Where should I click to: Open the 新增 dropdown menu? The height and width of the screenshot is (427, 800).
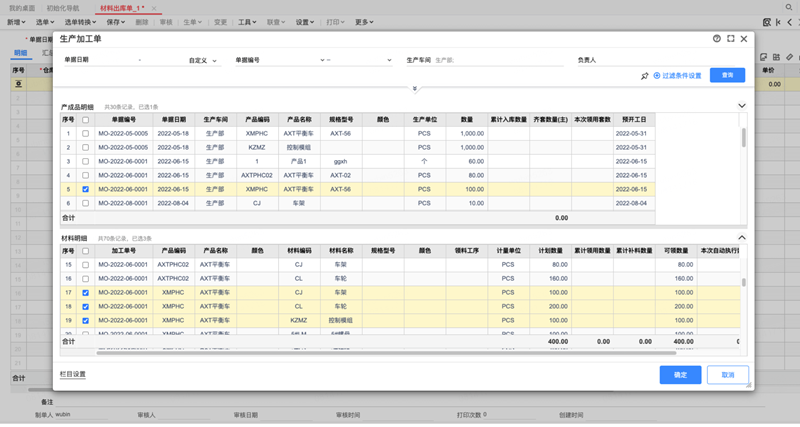tap(16, 22)
